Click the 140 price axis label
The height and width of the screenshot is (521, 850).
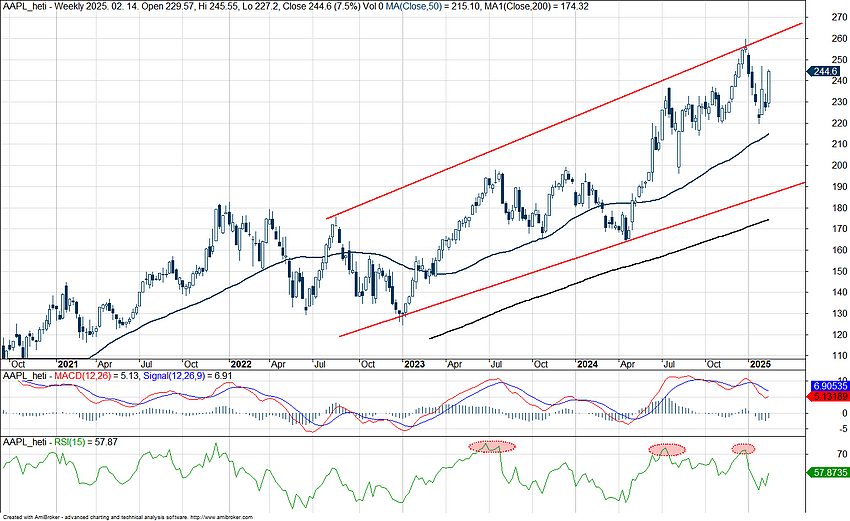coord(839,292)
